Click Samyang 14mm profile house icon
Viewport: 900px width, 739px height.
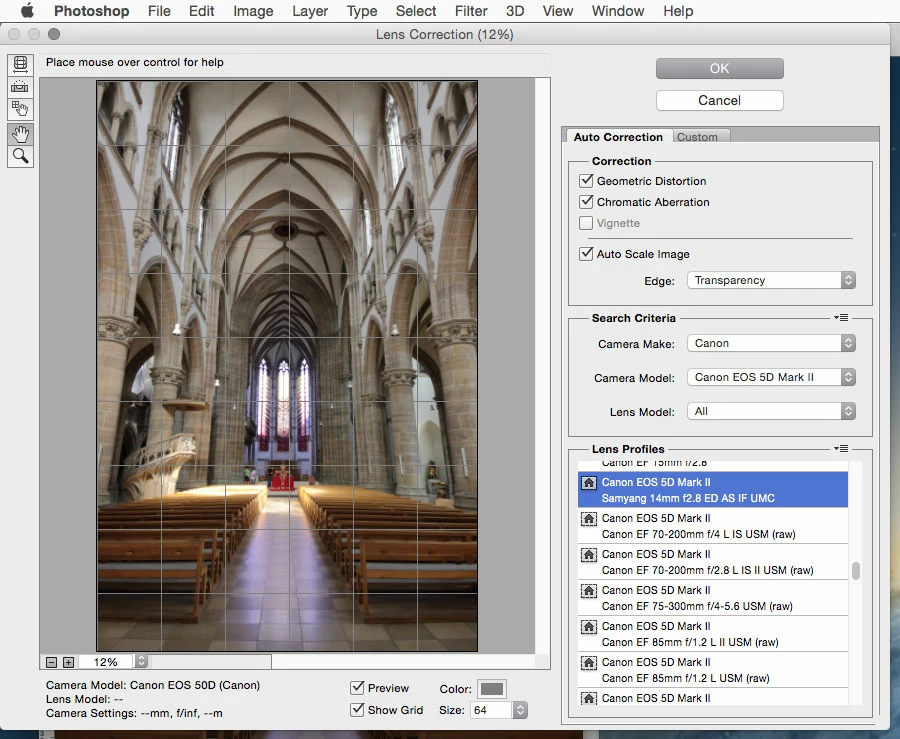click(588, 483)
